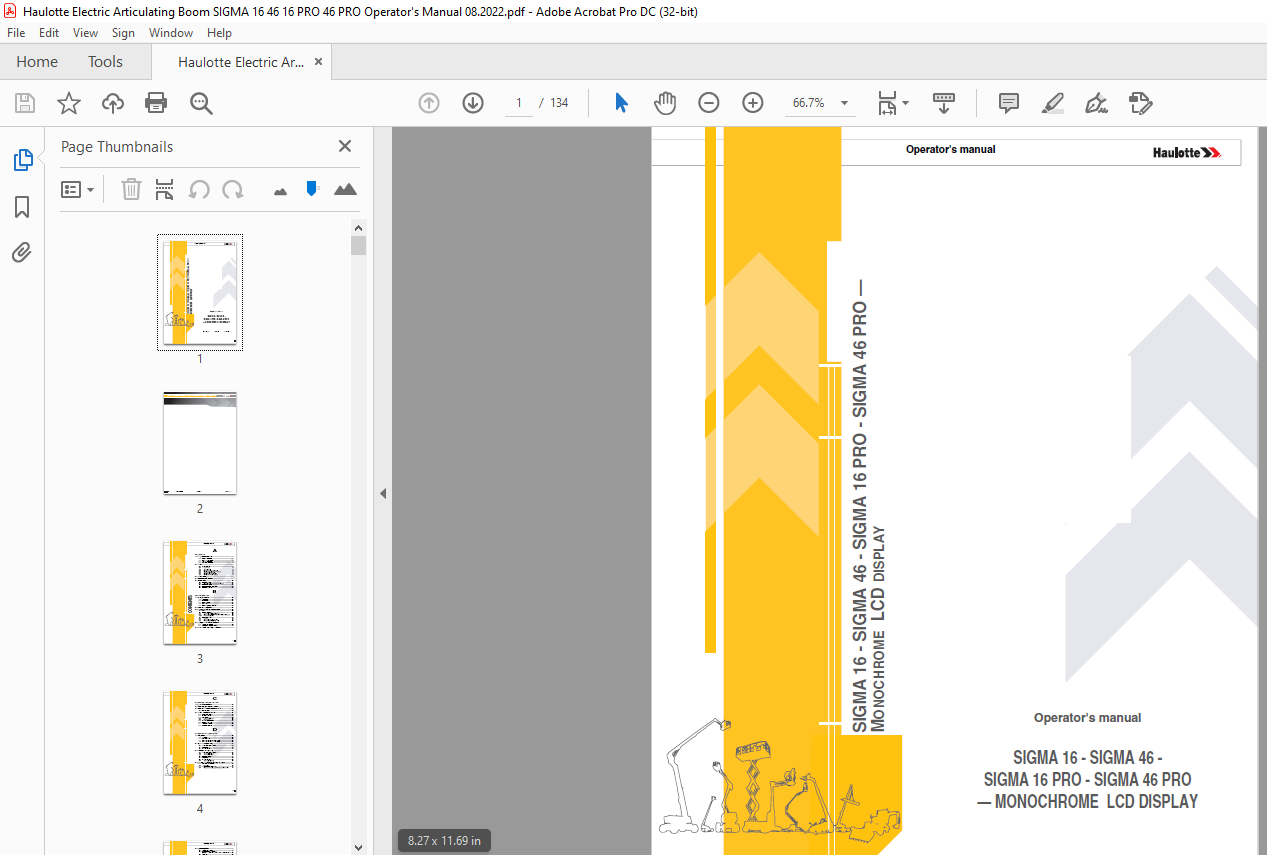Rotate page counterclockwise
The width and height of the screenshot is (1267, 855).
[x=199, y=189]
